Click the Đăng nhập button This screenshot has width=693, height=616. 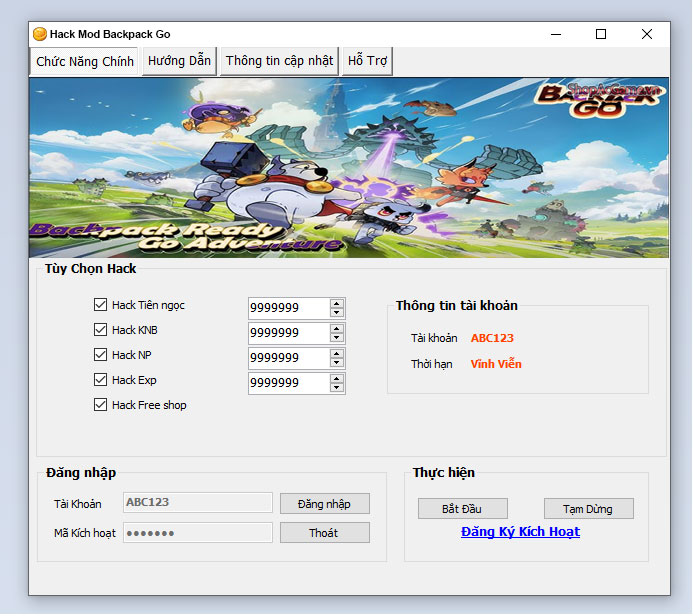pos(325,504)
